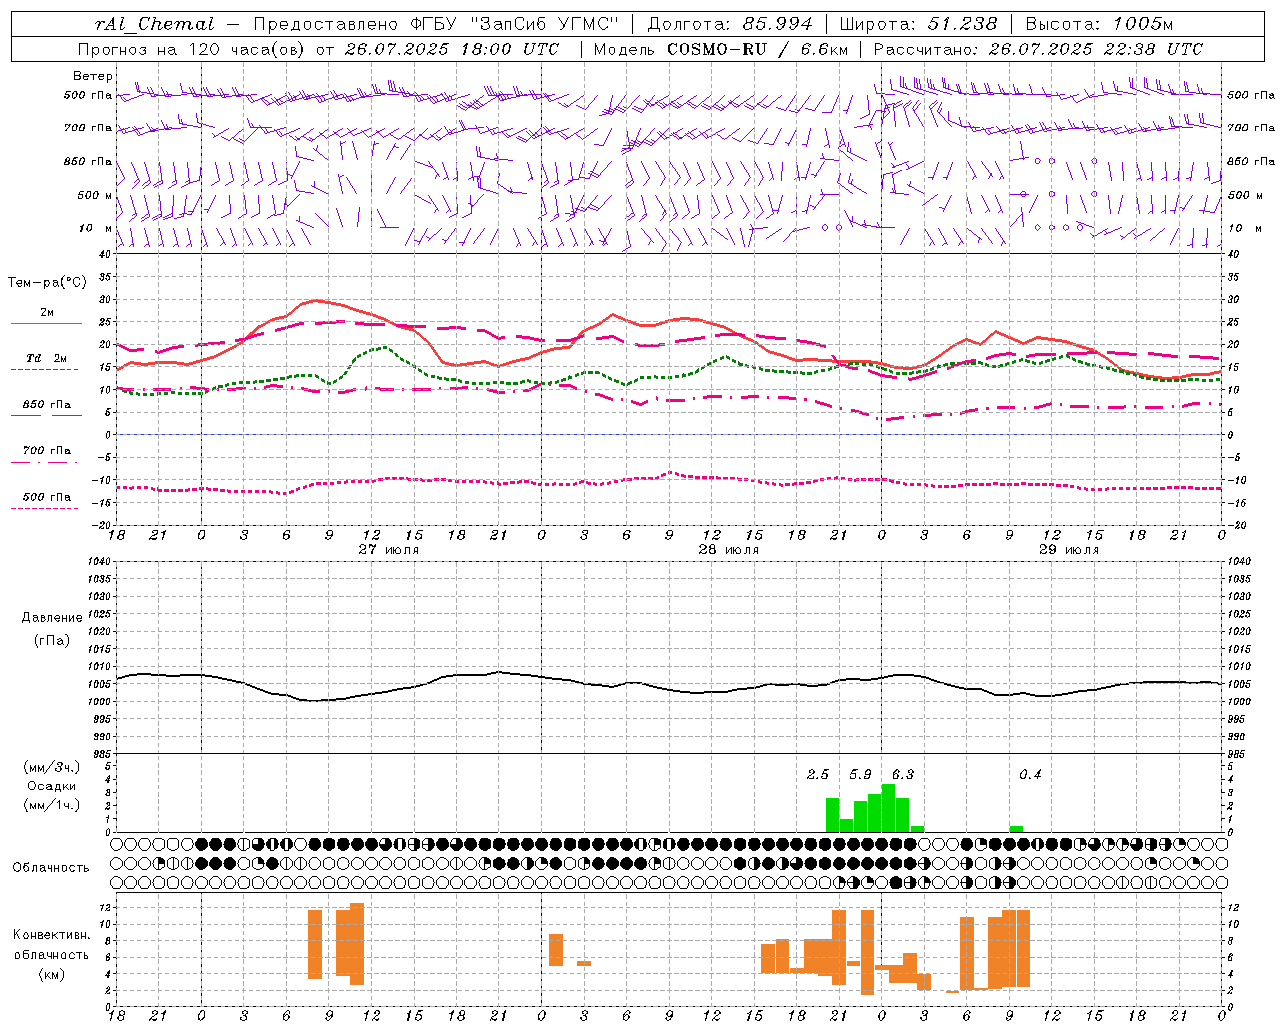Click the Тем-ра(°C) temperature axis title
1280x1024 pixels.
(47, 283)
